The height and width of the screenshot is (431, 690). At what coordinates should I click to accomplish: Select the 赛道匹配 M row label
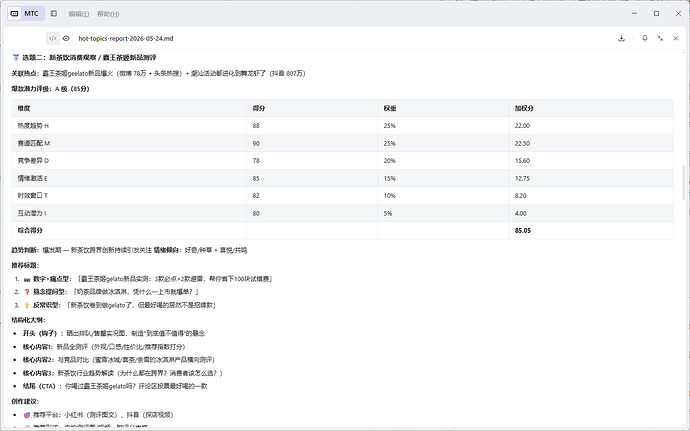(34, 144)
